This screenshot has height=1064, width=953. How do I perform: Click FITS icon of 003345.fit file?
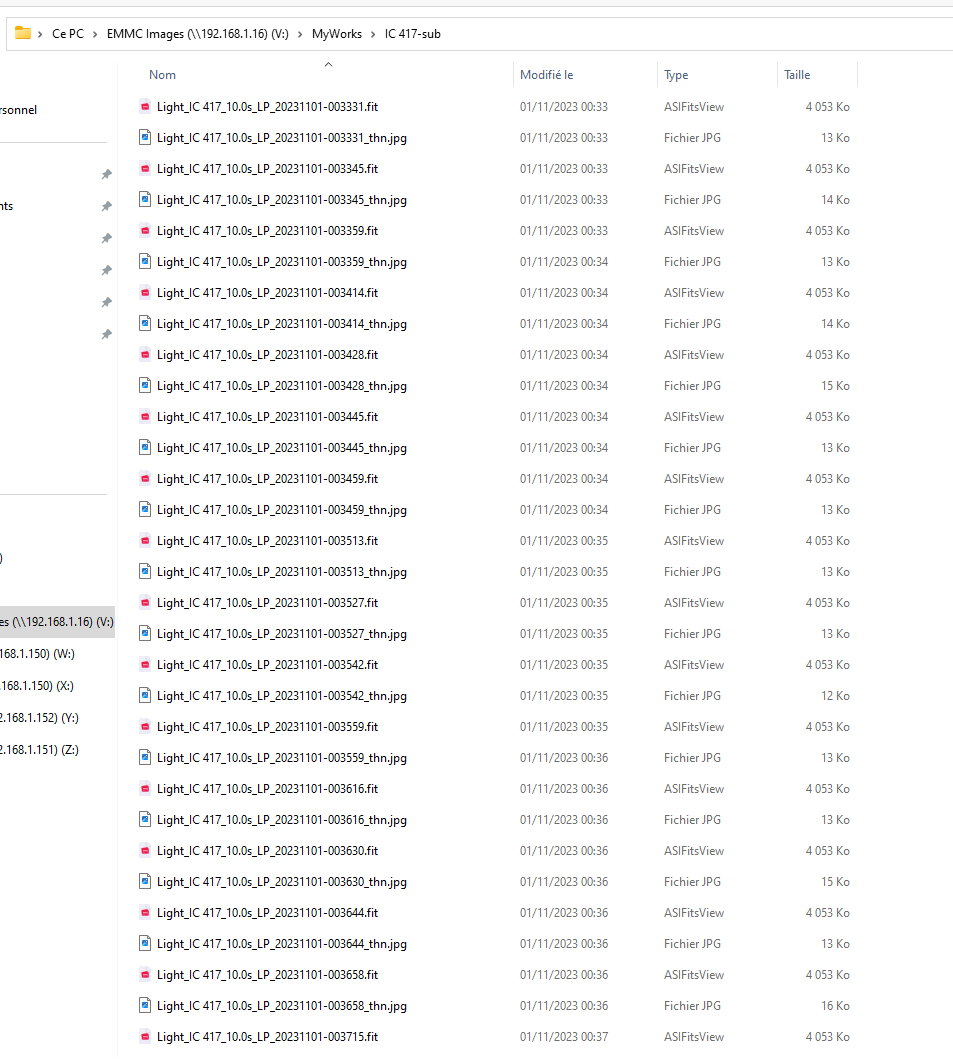tap(145, 168)
